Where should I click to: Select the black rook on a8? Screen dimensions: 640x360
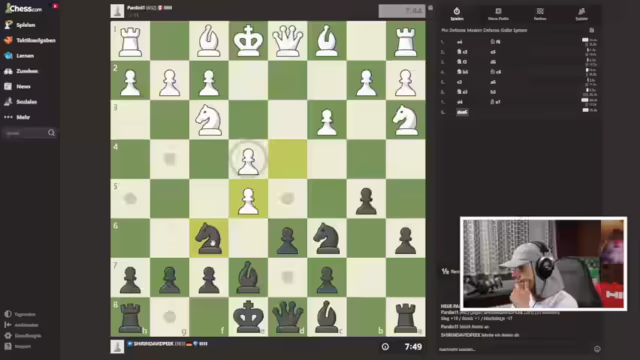pyautogui.click(x=406, y=317)
